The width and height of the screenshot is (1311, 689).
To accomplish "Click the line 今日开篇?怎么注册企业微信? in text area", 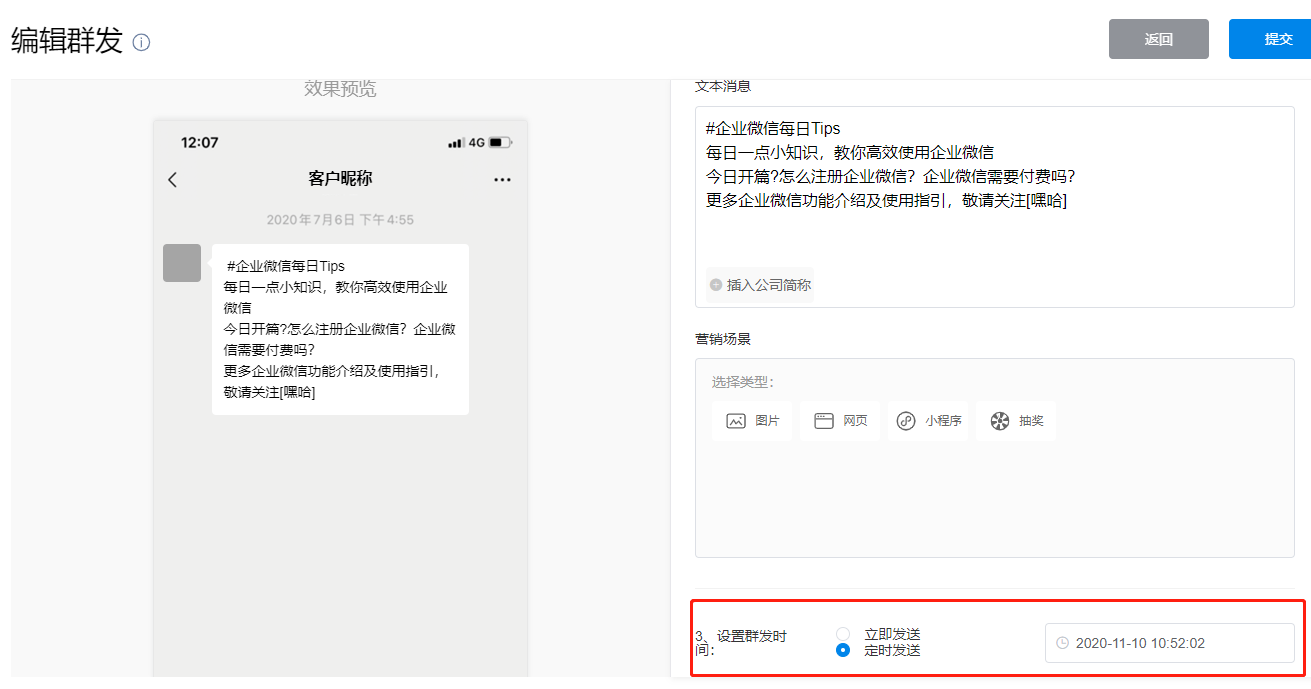I will [x=891, y=176].
